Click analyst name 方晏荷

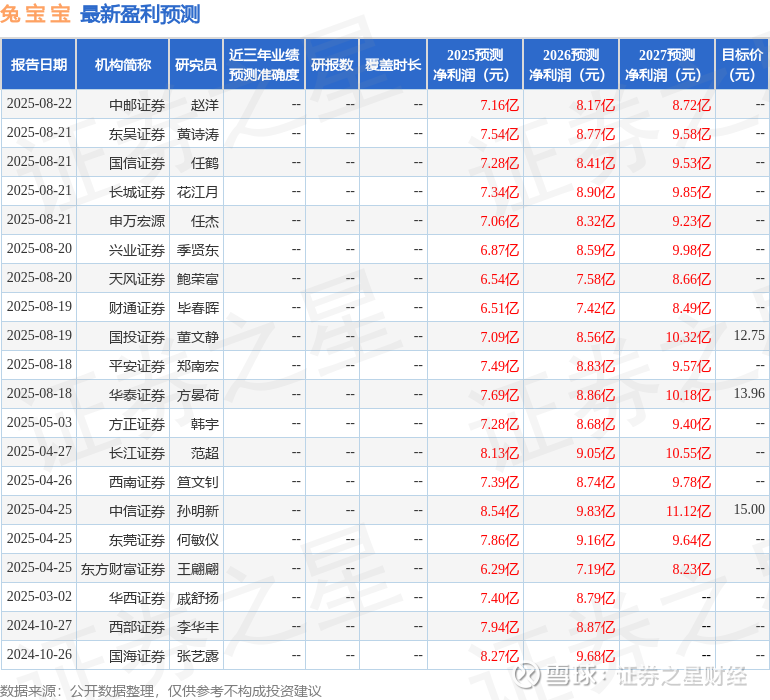pos(198,395)
